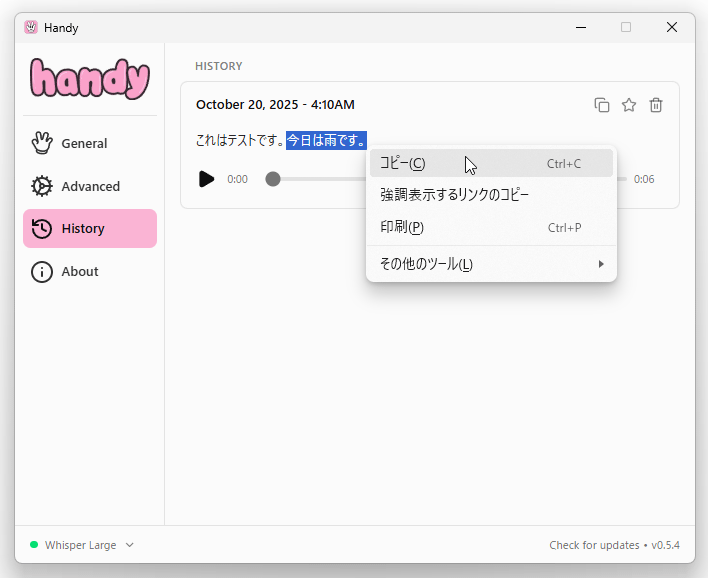Play the recorded audio clip
This screenshot has width=708, height=578.
(x=206, y=179)
